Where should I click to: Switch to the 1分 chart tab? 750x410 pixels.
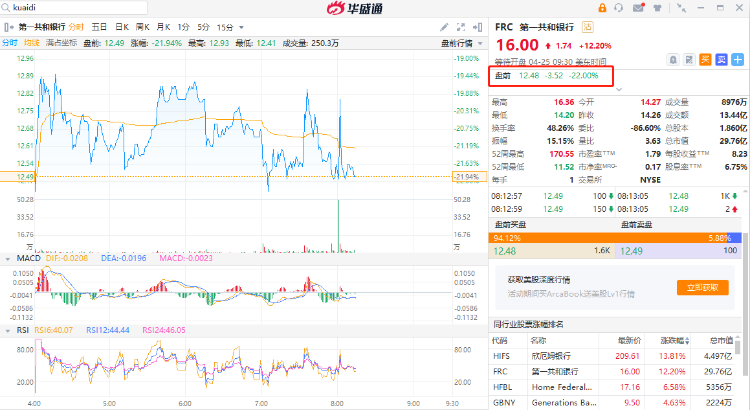pyautogui.click(x=184, y=27)
